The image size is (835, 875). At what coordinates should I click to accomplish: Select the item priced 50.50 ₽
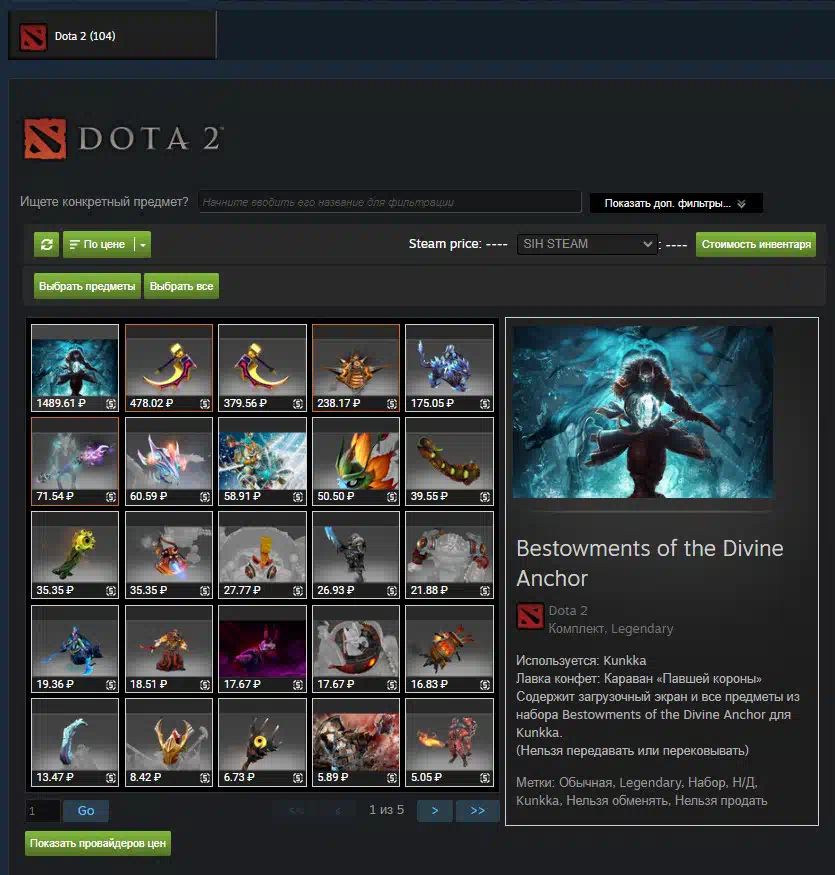point(356,461)
